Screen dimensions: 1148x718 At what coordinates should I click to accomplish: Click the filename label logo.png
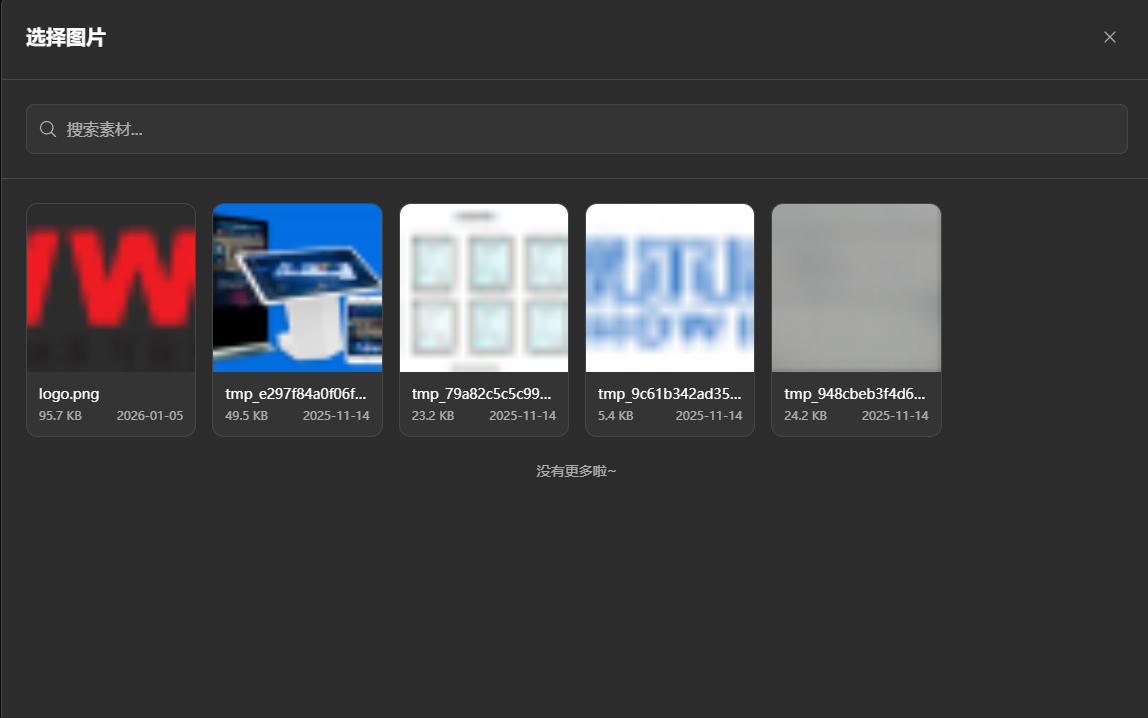(x=69, y=394)
